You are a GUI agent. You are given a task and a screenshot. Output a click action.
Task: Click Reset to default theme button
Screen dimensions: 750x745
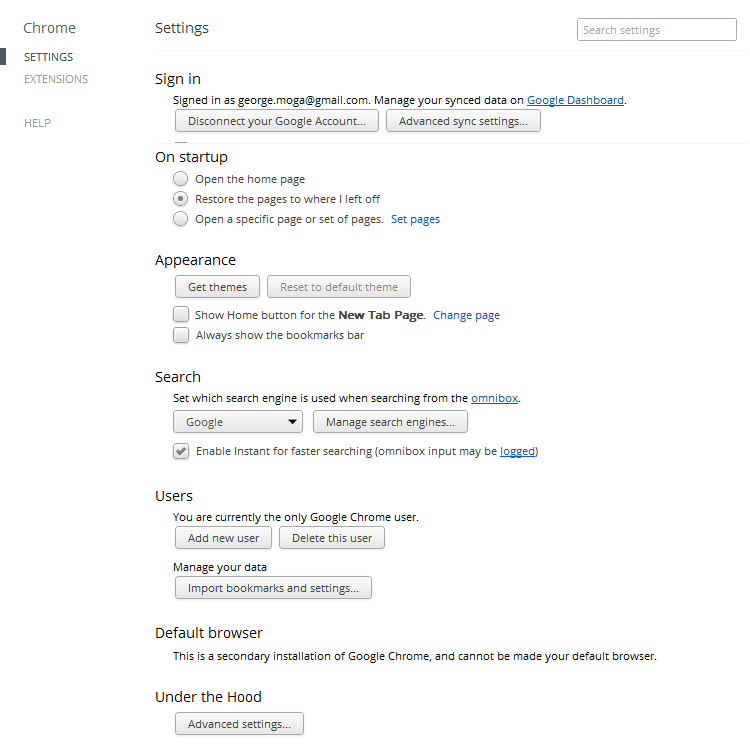[339, 287]
